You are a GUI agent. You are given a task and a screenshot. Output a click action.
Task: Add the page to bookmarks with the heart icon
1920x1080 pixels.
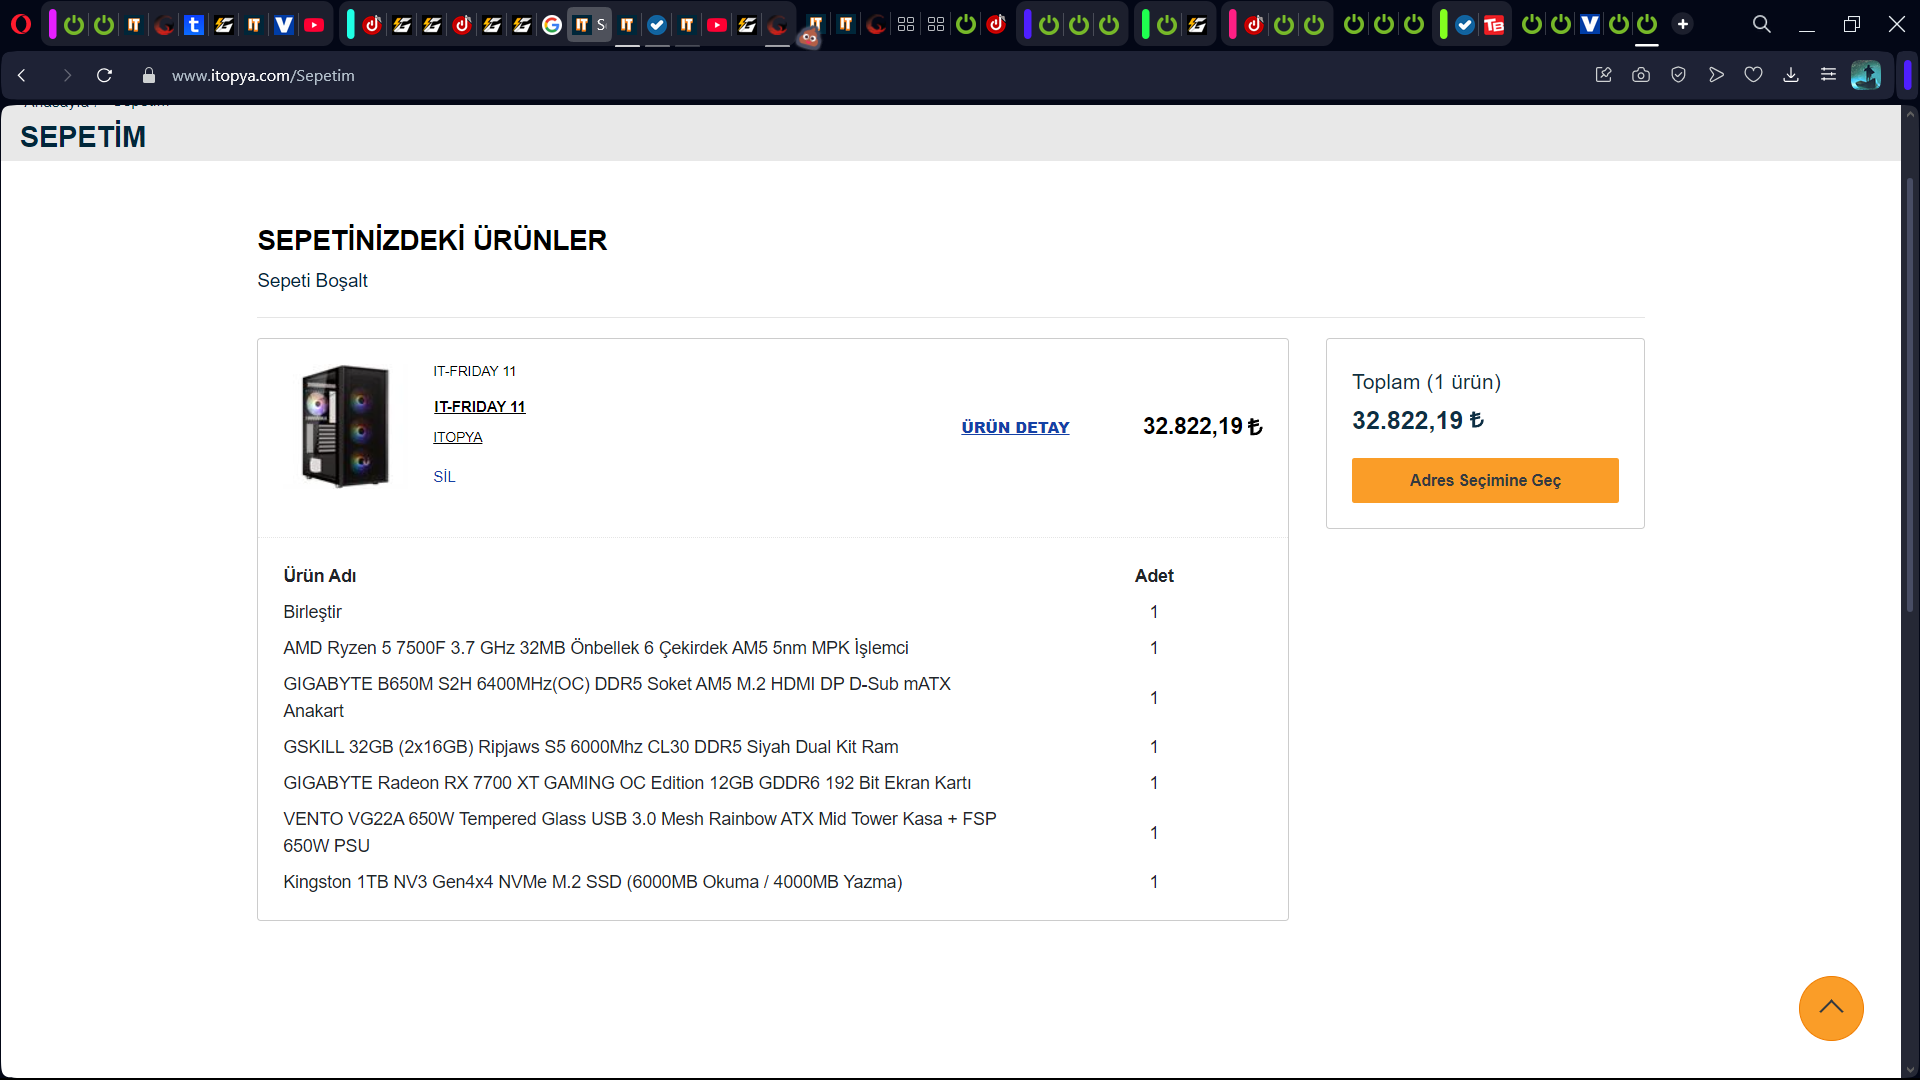tap(1753, 75)
